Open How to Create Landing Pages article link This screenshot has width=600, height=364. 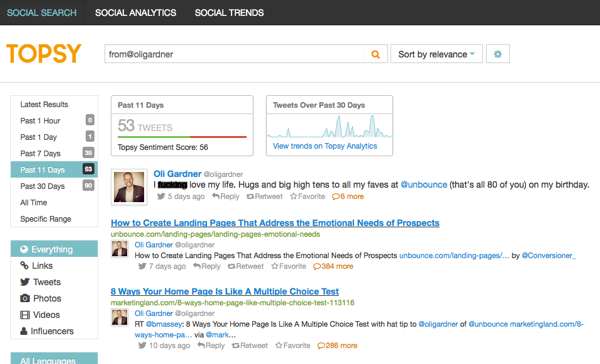point(275,223)
